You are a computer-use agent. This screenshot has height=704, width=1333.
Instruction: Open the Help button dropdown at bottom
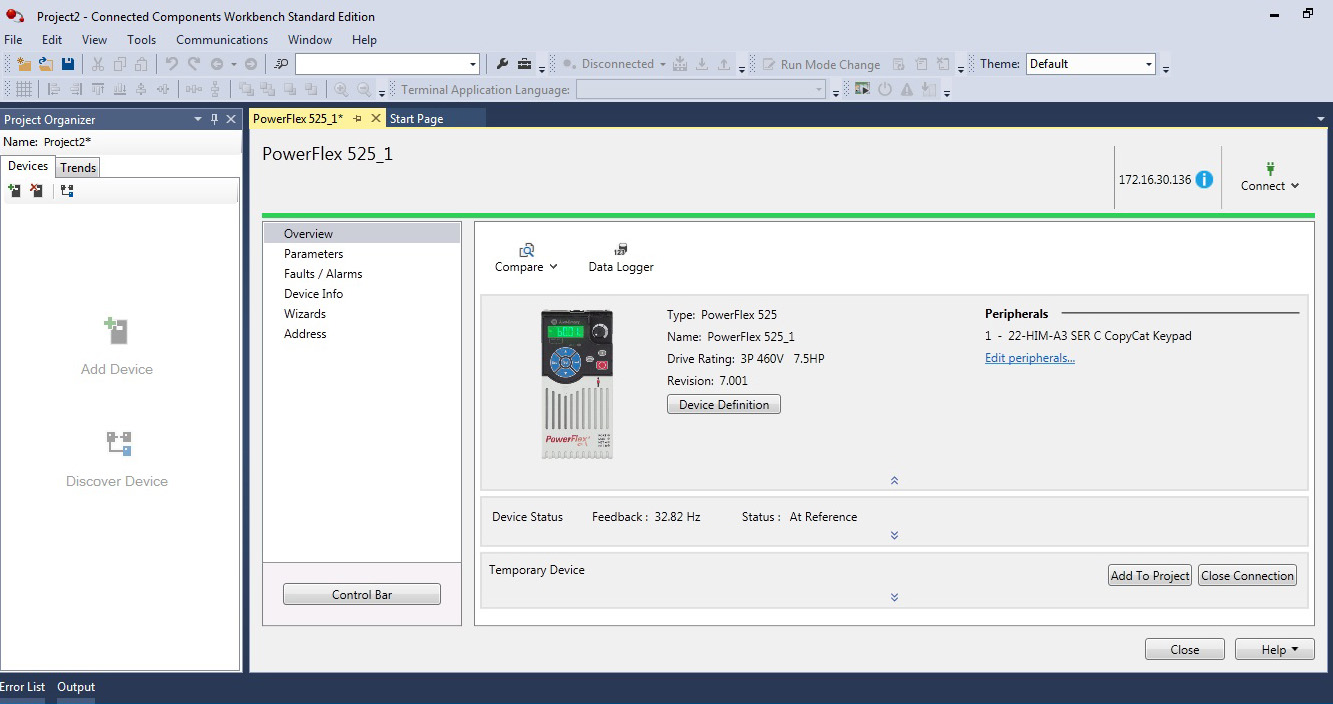point(1274,649)
